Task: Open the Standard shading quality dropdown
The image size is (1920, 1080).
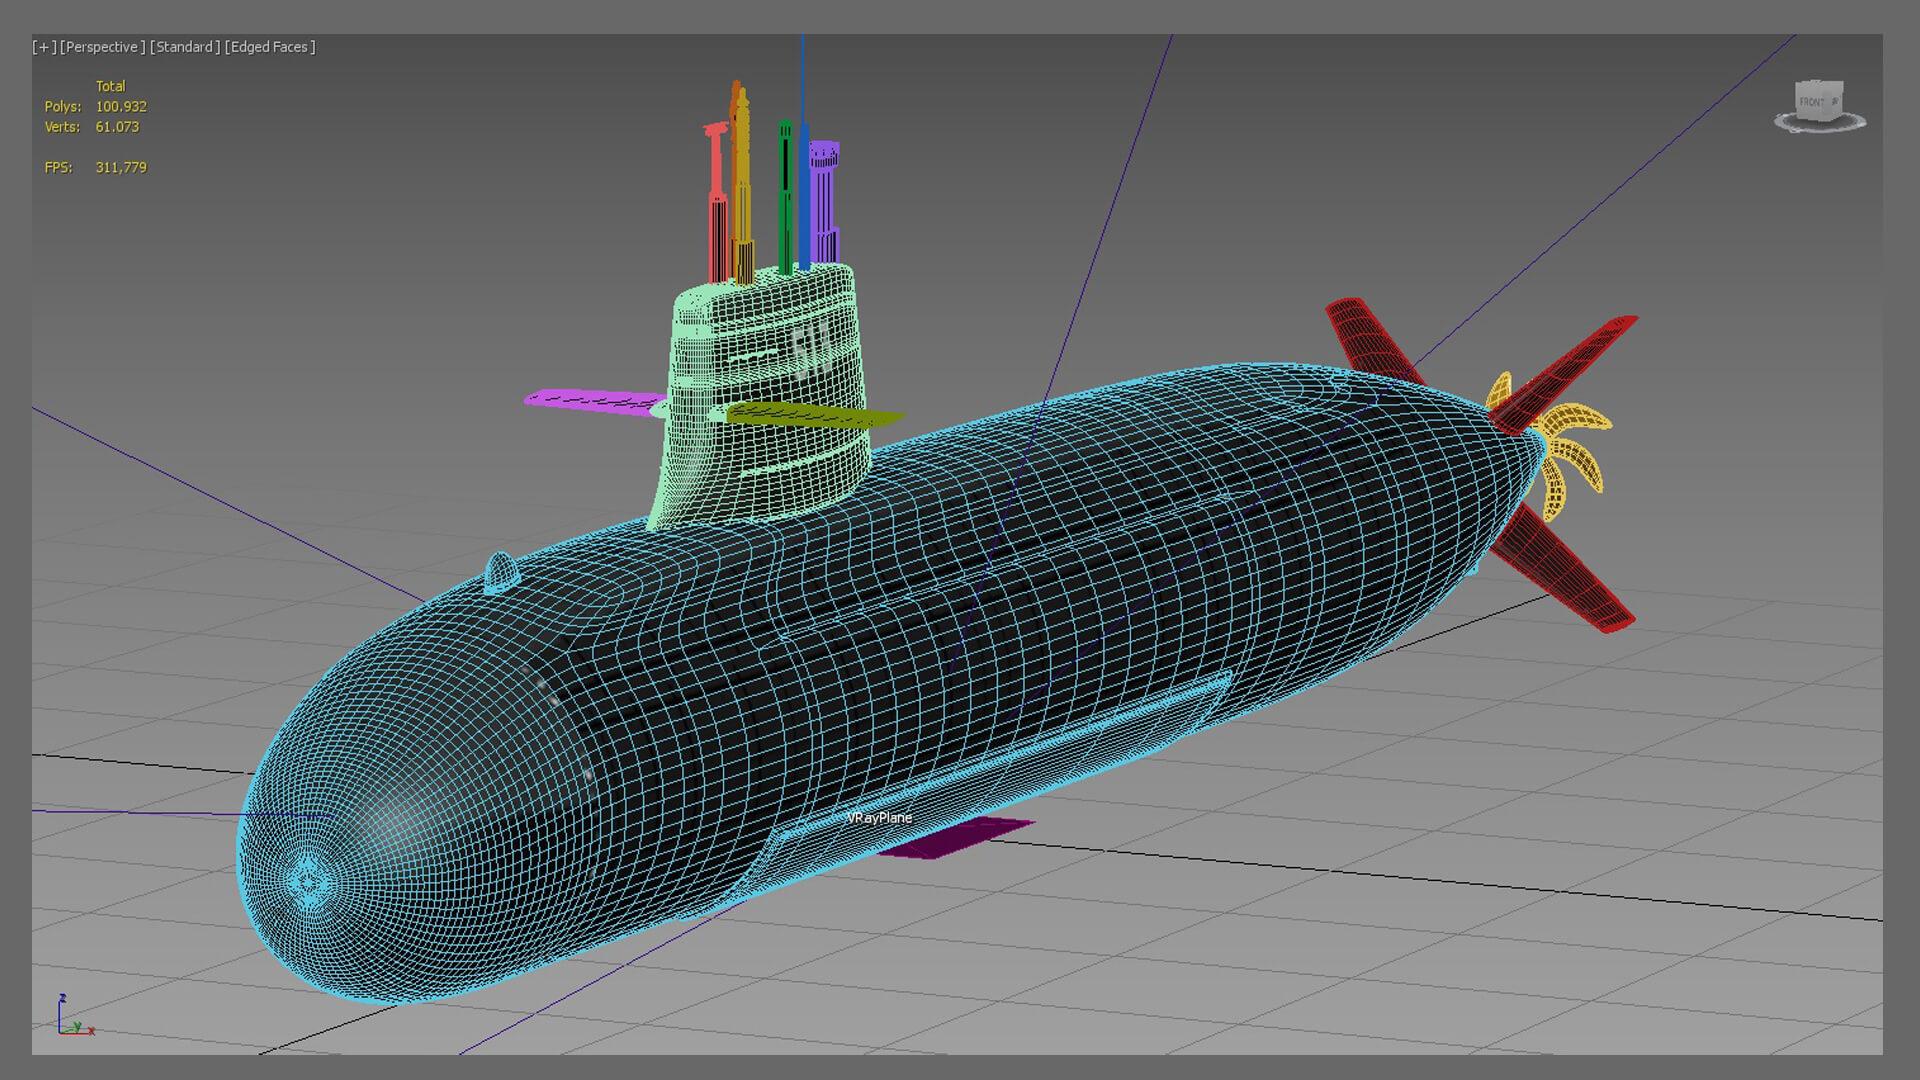Action: [x=185, y=47]
